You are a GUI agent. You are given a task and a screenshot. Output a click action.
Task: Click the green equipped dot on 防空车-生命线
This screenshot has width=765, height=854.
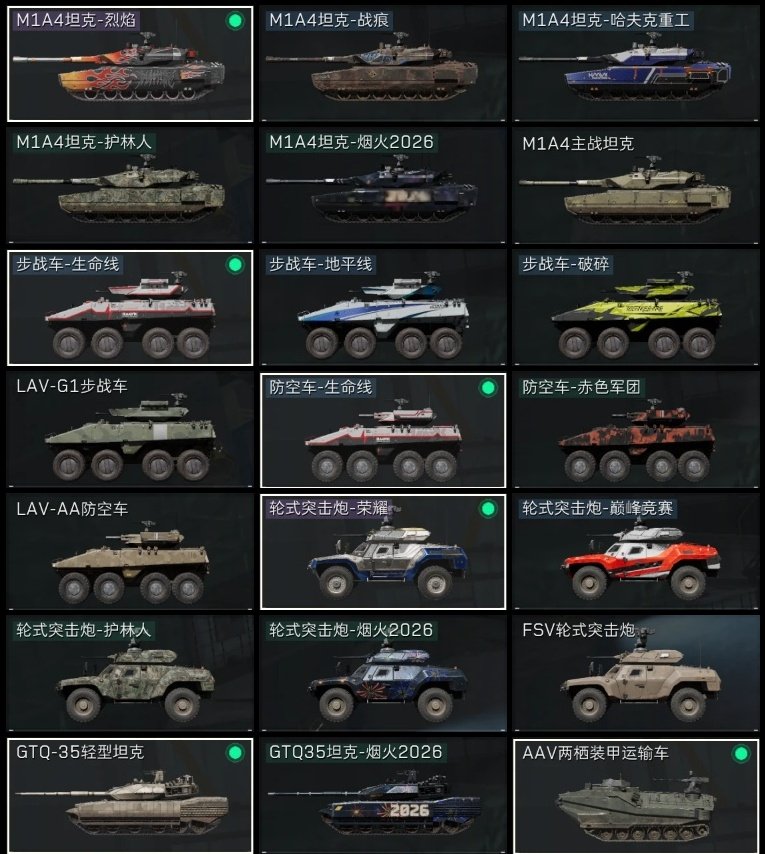[x=488, y=388]
